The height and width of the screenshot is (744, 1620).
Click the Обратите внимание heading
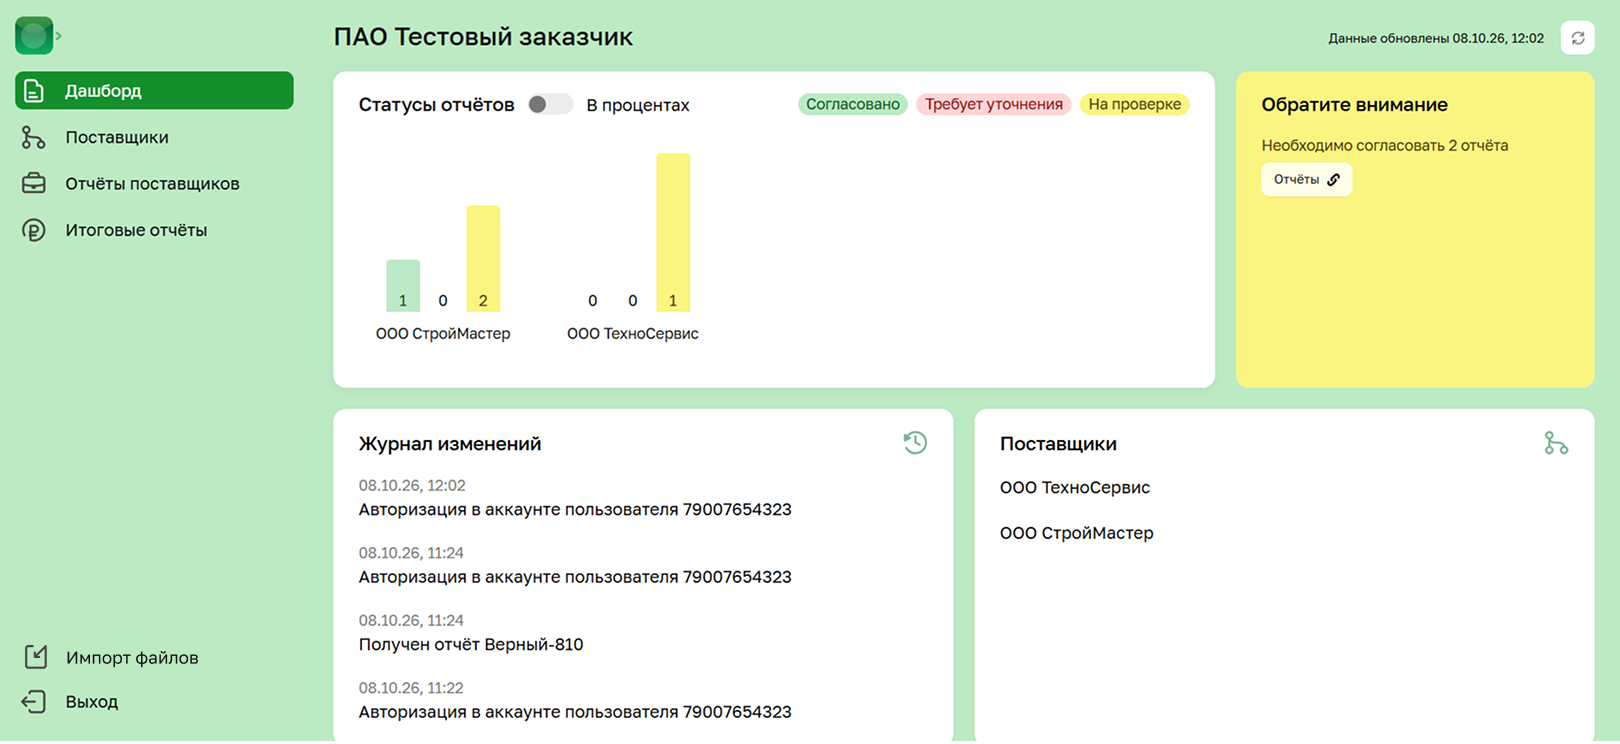(1354, 105)
